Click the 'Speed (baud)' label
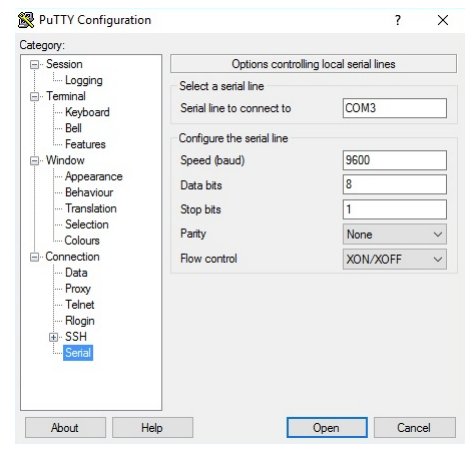The image size is (472, 454). coord(212,160)
